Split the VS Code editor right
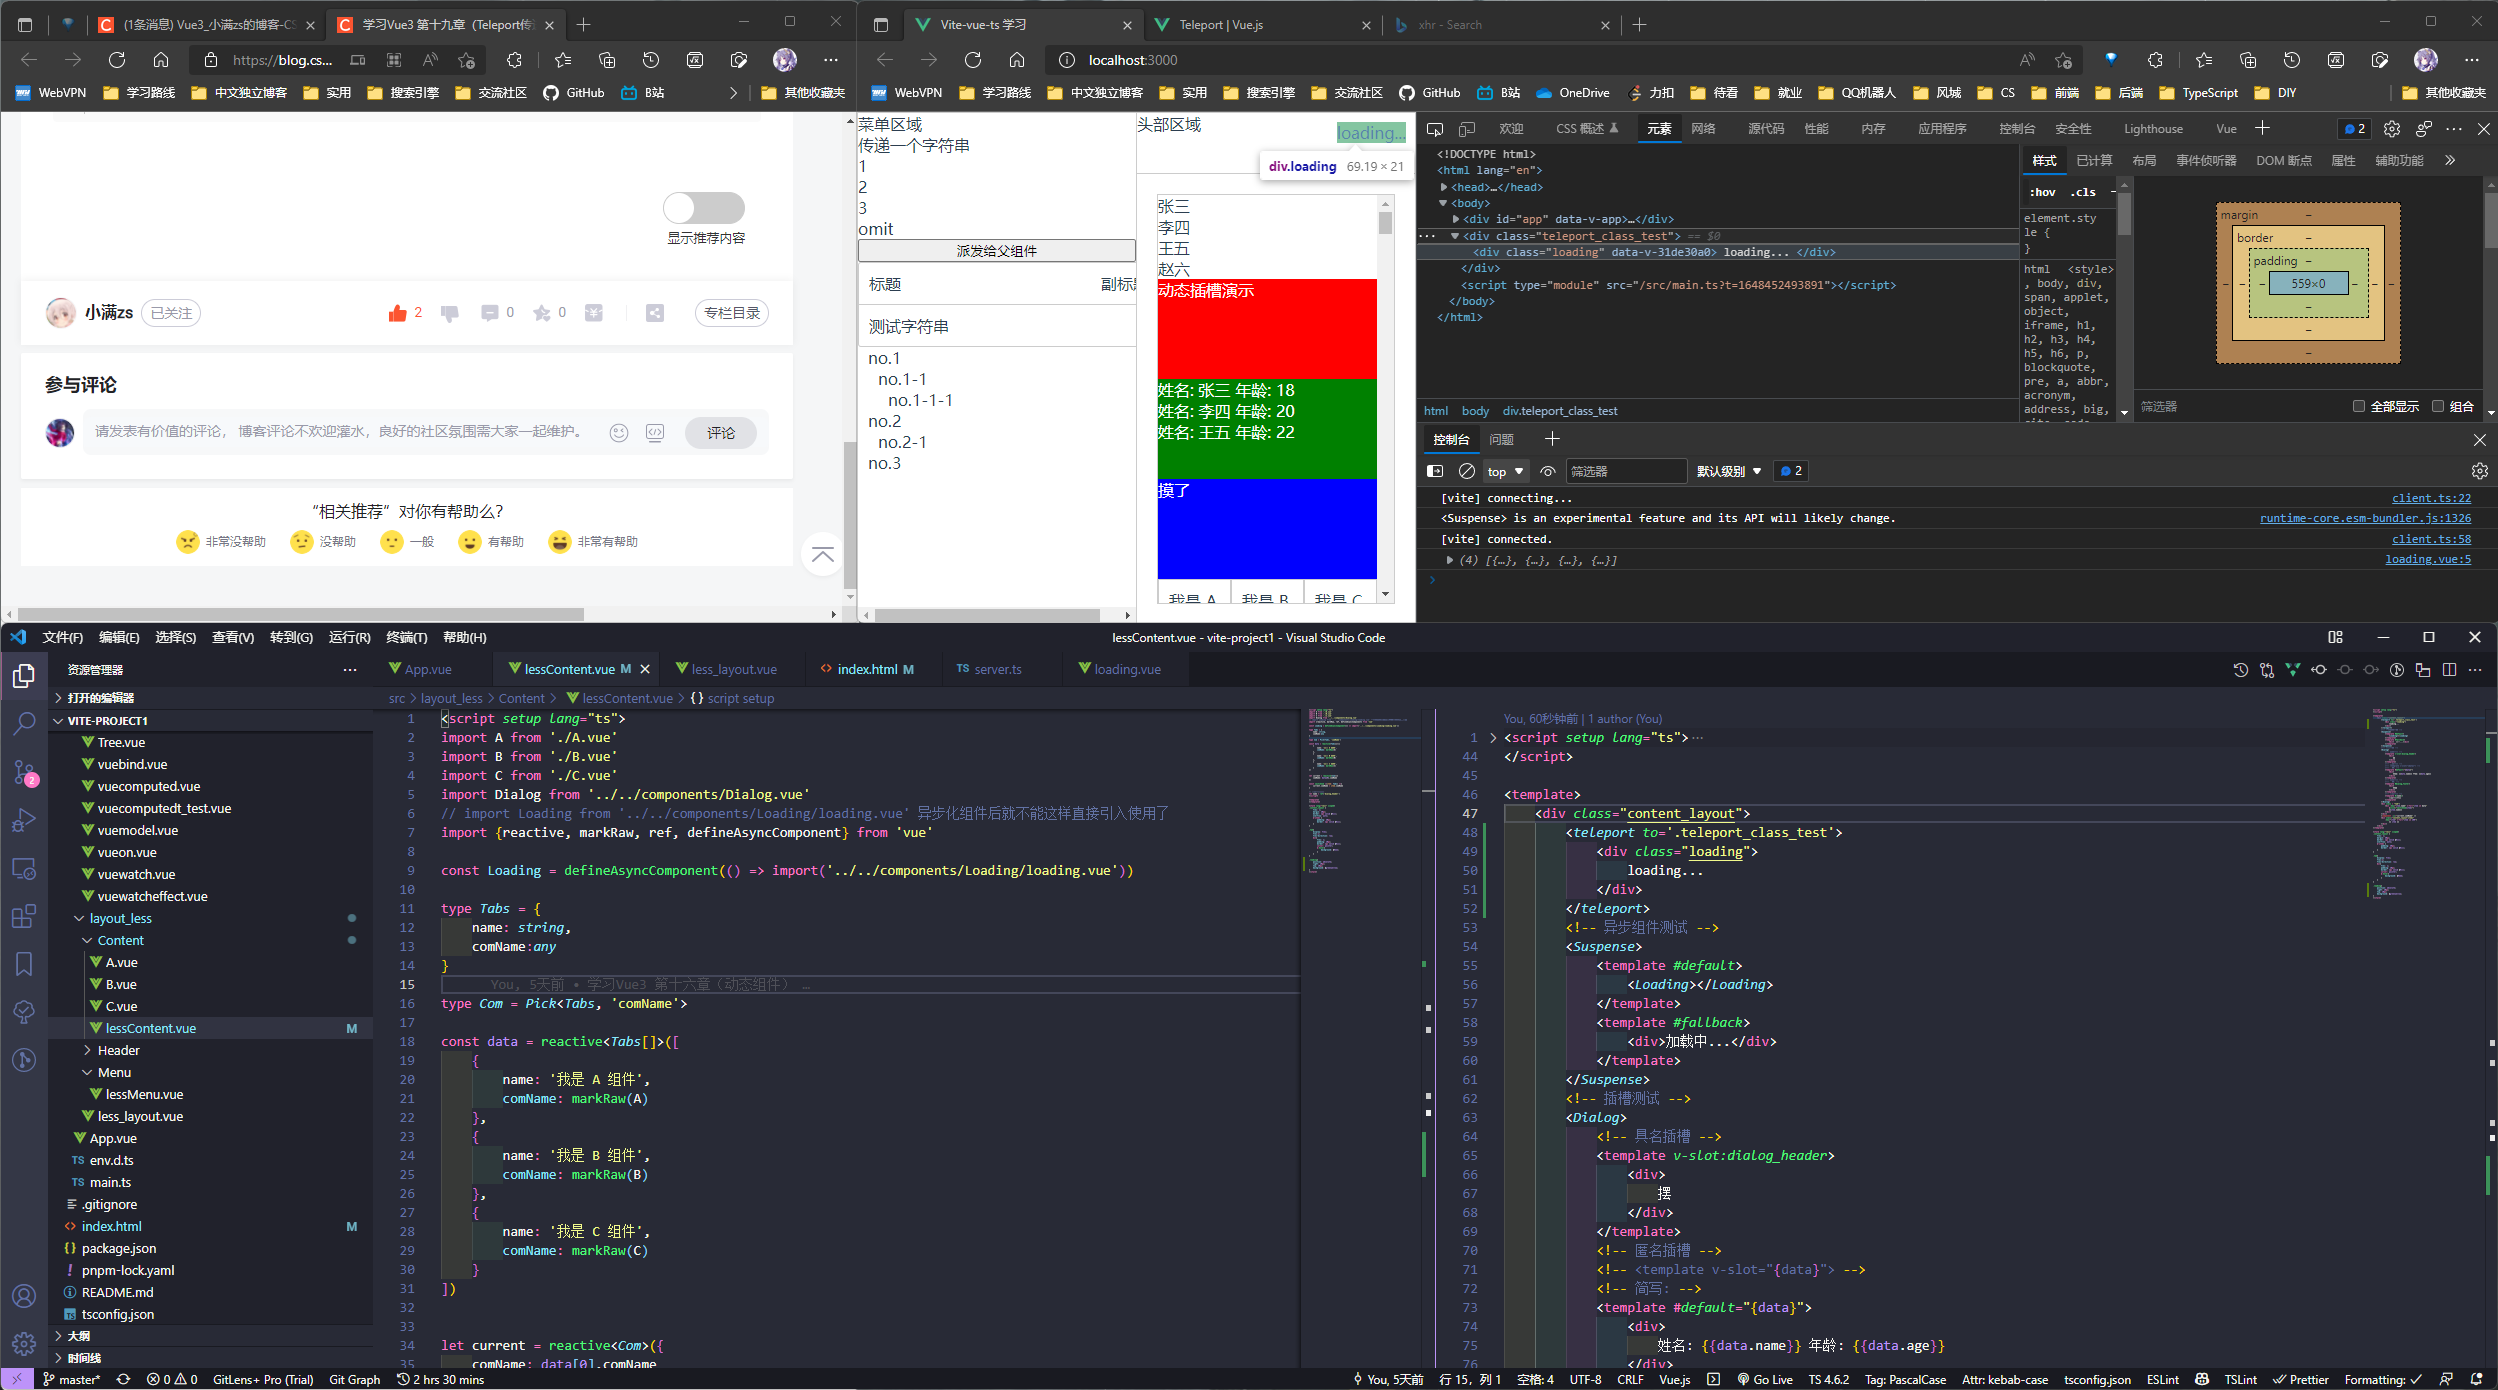 click(x=2449, y=670)
